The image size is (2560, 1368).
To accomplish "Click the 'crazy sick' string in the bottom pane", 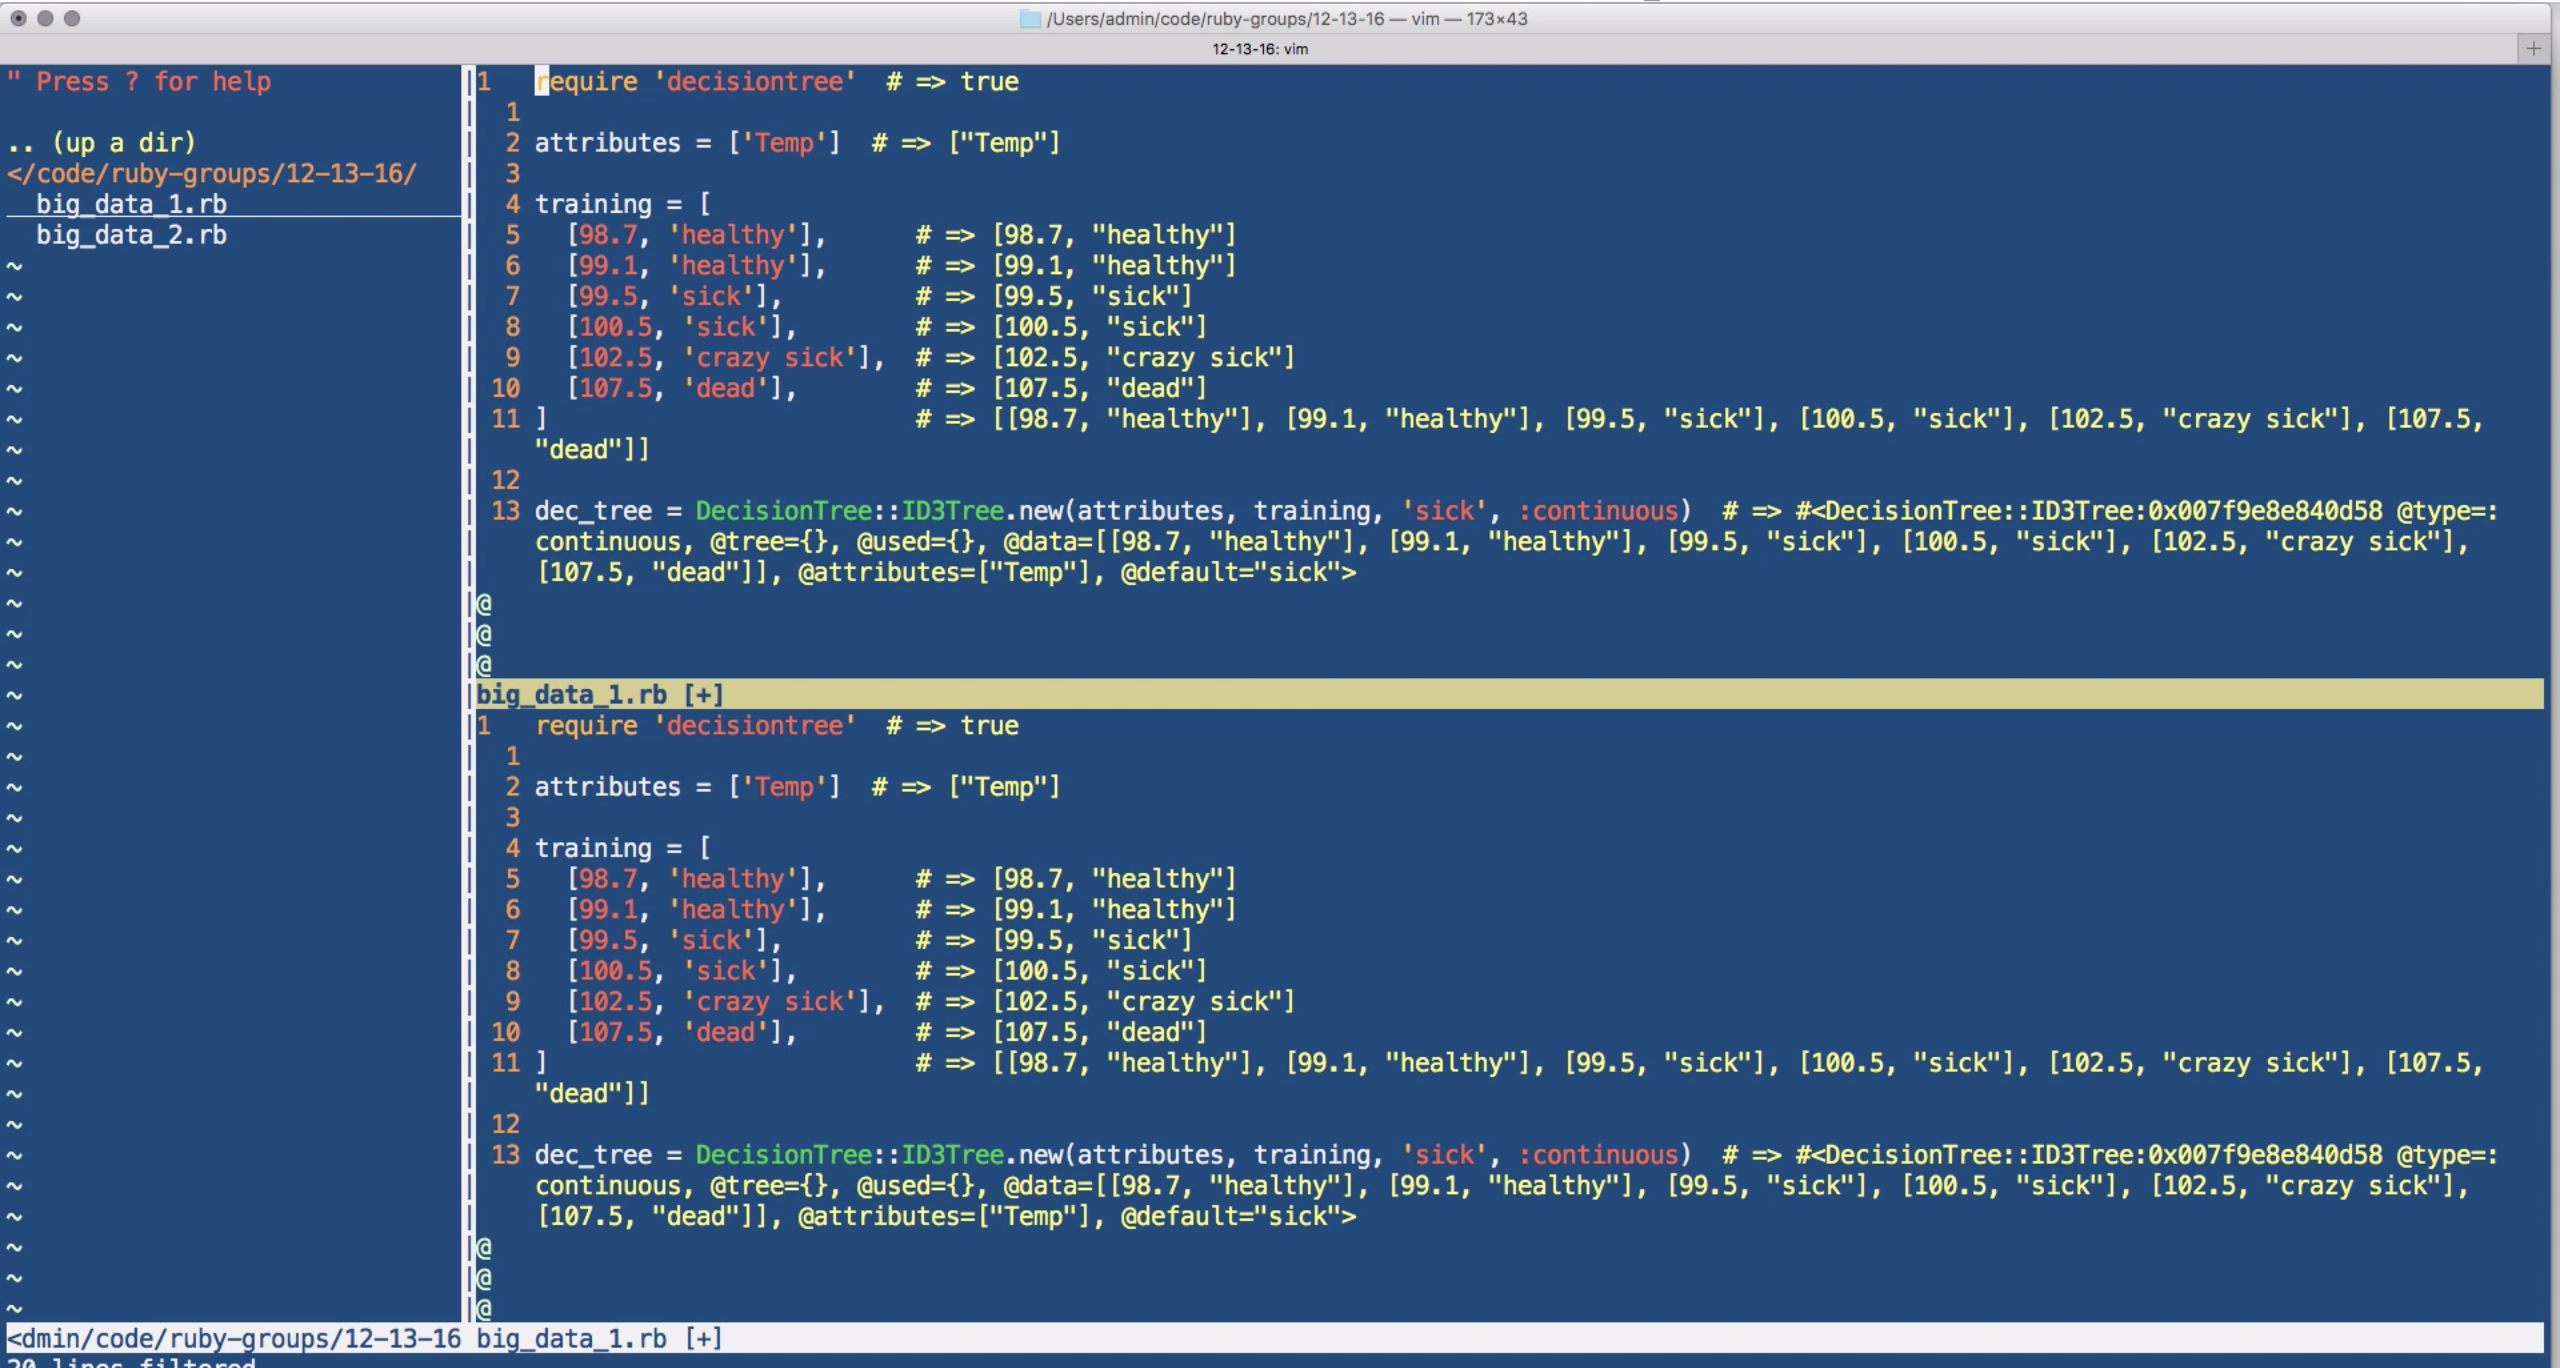I will tap(770, 1001).
